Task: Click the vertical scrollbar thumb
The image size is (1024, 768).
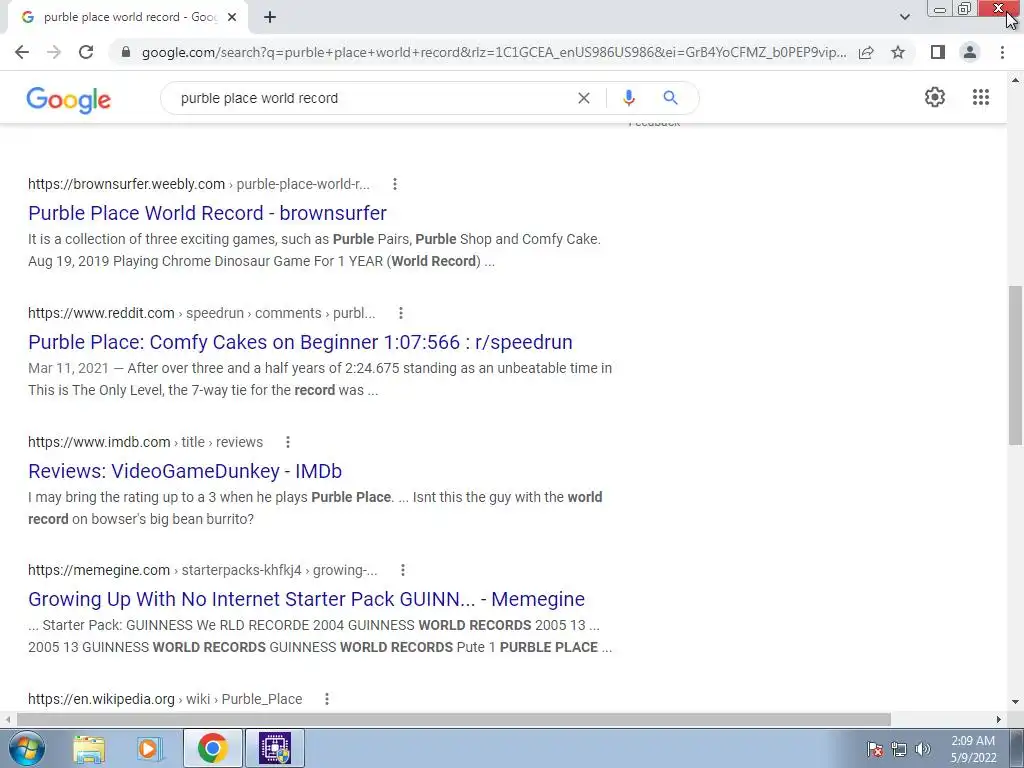Action: tap(1015, 365)
